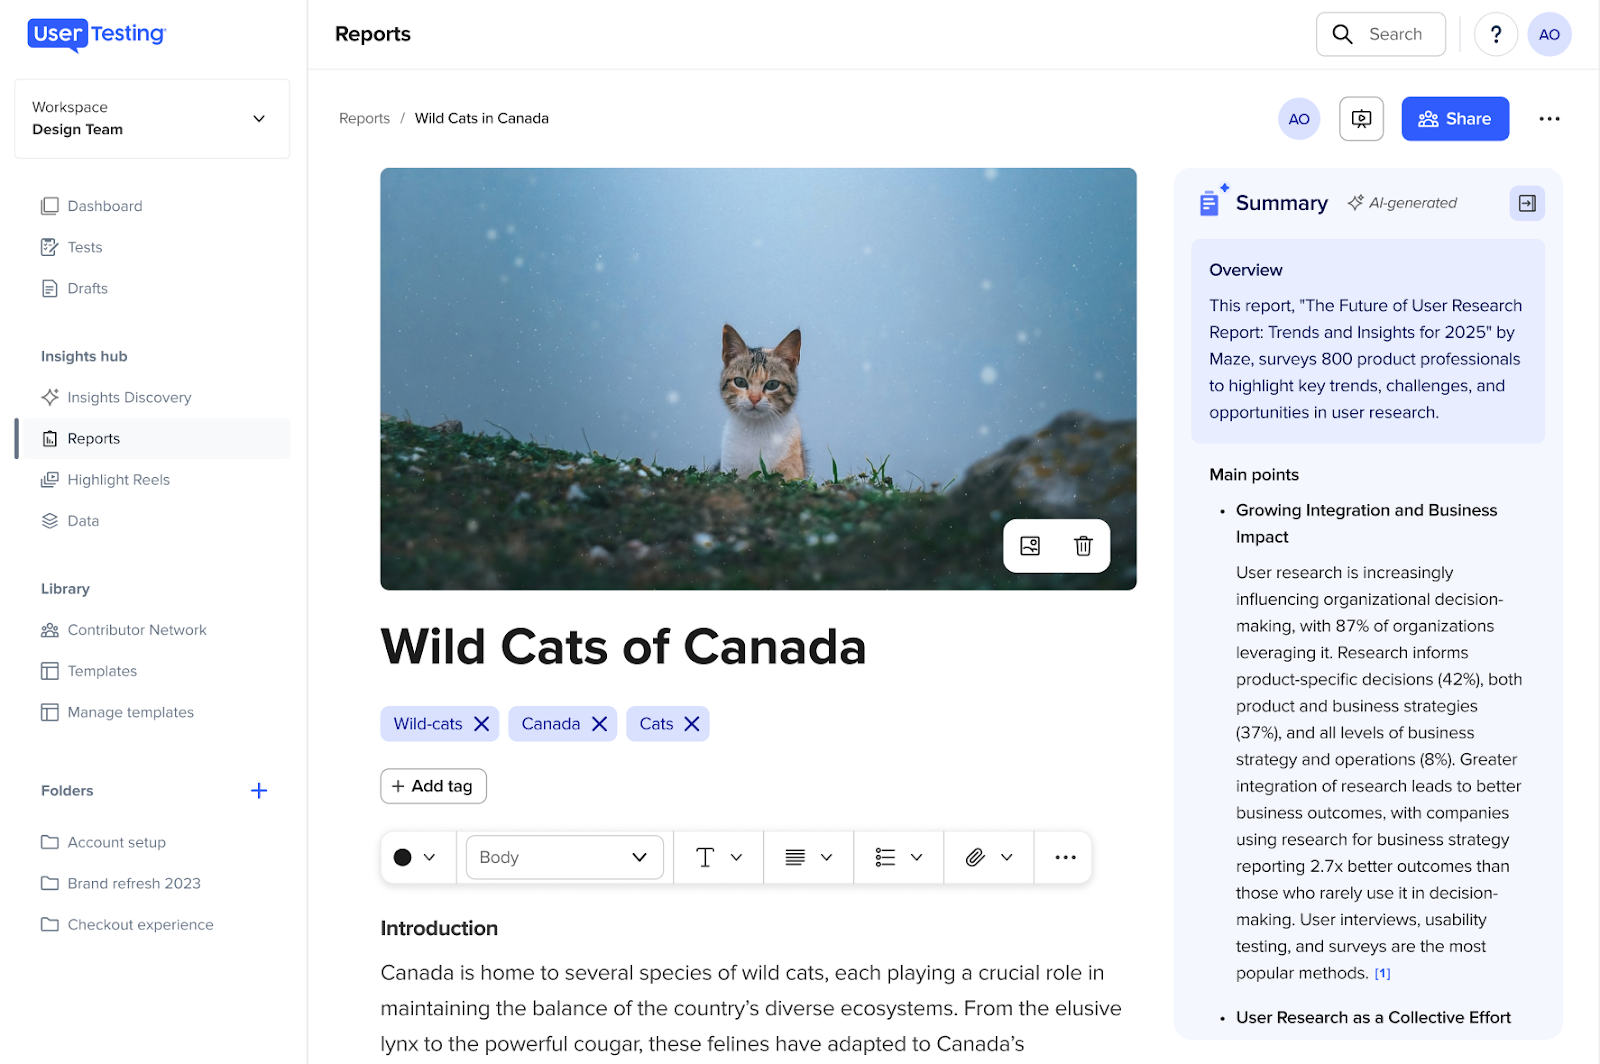Image resolution: width=1600 pixels, height=1064 pixels.
Task: Open the help question mark icon
Action: (x=1495, y=34)
